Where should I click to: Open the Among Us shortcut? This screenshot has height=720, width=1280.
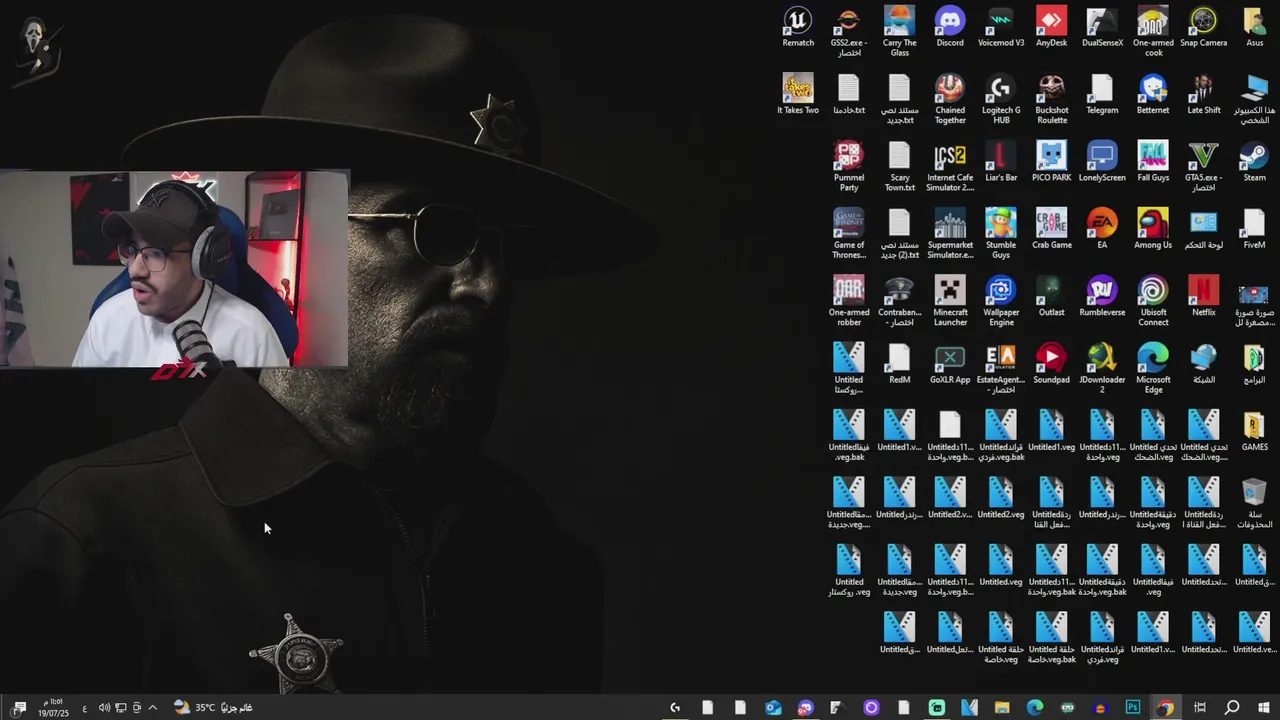[x=1153, y=228]
